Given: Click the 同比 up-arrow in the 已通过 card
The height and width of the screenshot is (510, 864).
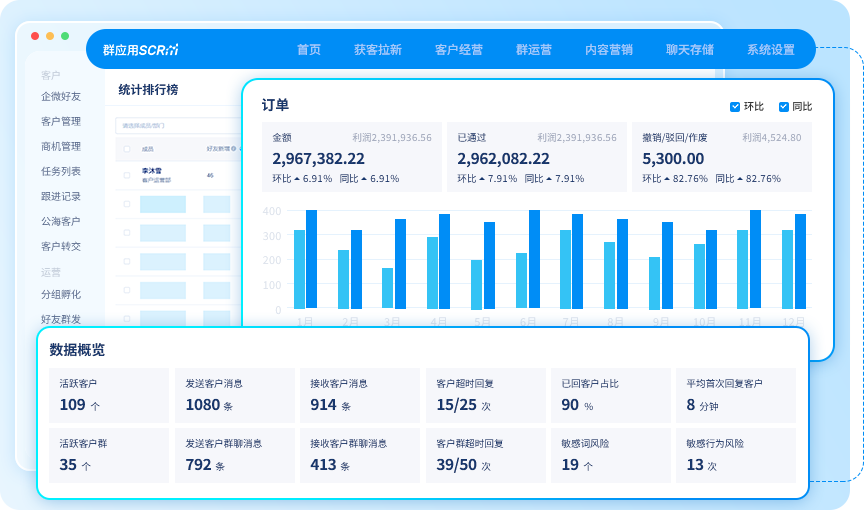Looking at the screenshot, I should 549,179.
